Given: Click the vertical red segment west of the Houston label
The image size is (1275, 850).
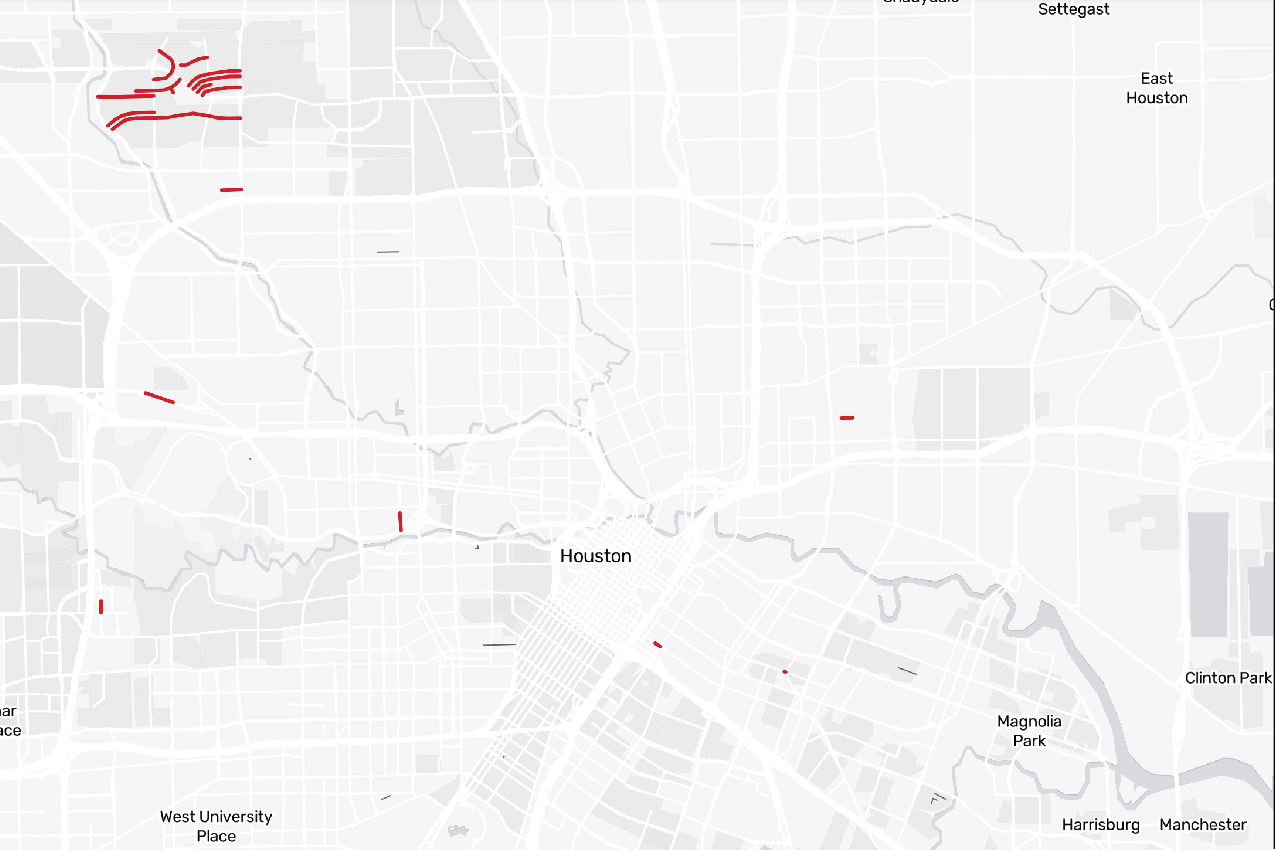Looking at the screenshot, I should (x=400, y=521).
